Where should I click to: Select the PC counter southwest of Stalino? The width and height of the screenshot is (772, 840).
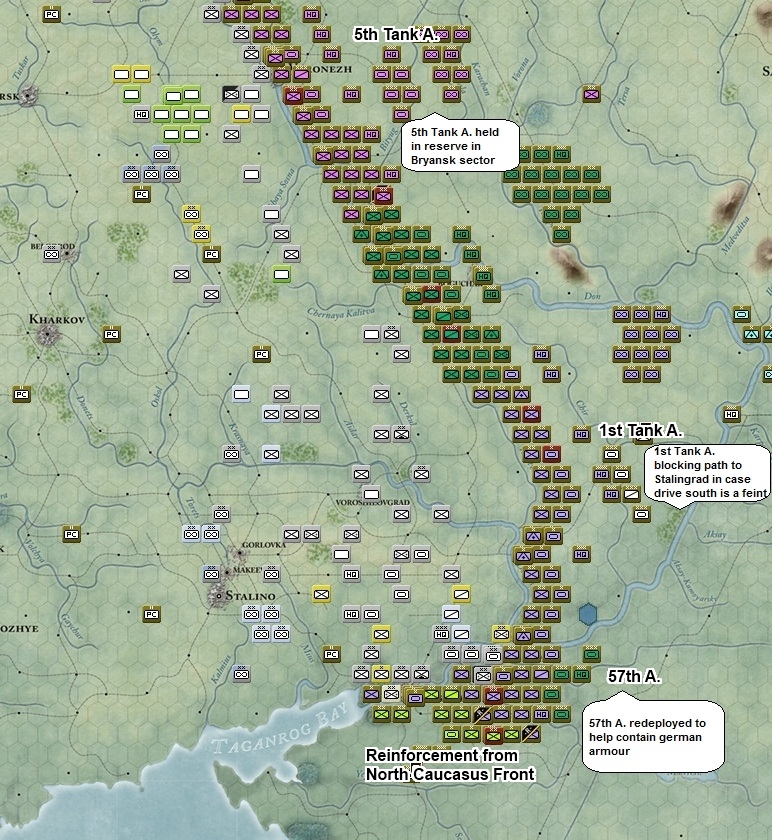pyautogui.click(x=152, y=614)
